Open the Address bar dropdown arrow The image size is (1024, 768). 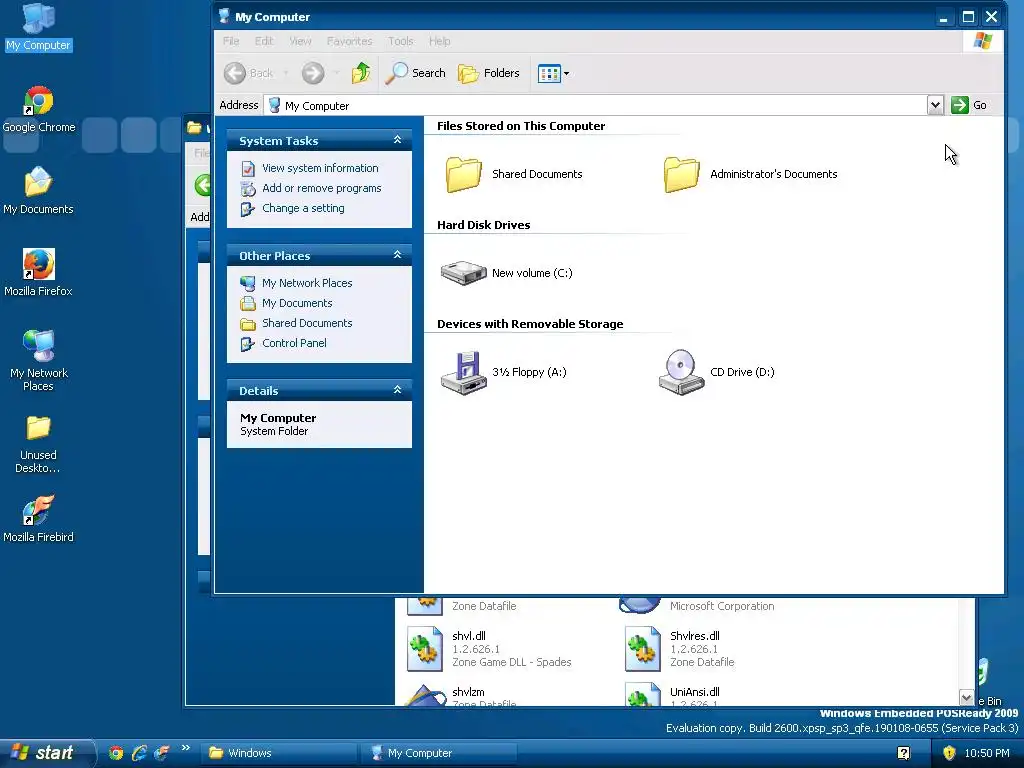point(935,105)
